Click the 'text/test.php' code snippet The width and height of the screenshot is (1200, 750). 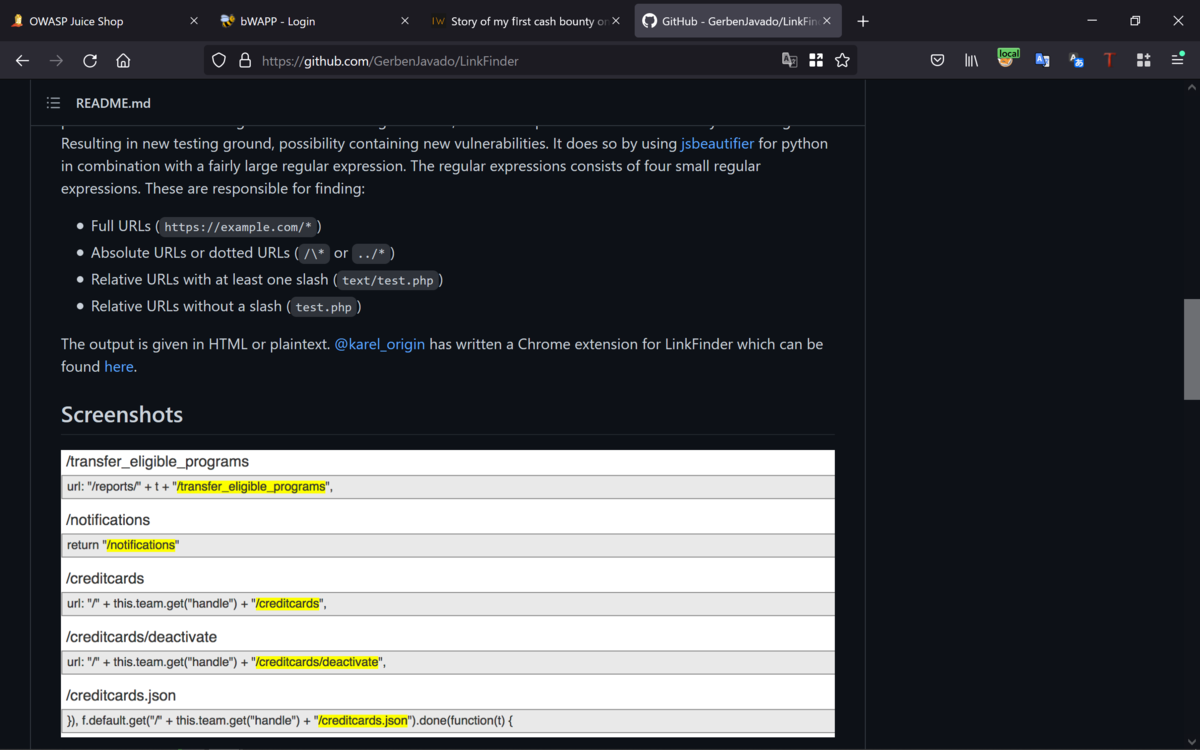point(388,281)
